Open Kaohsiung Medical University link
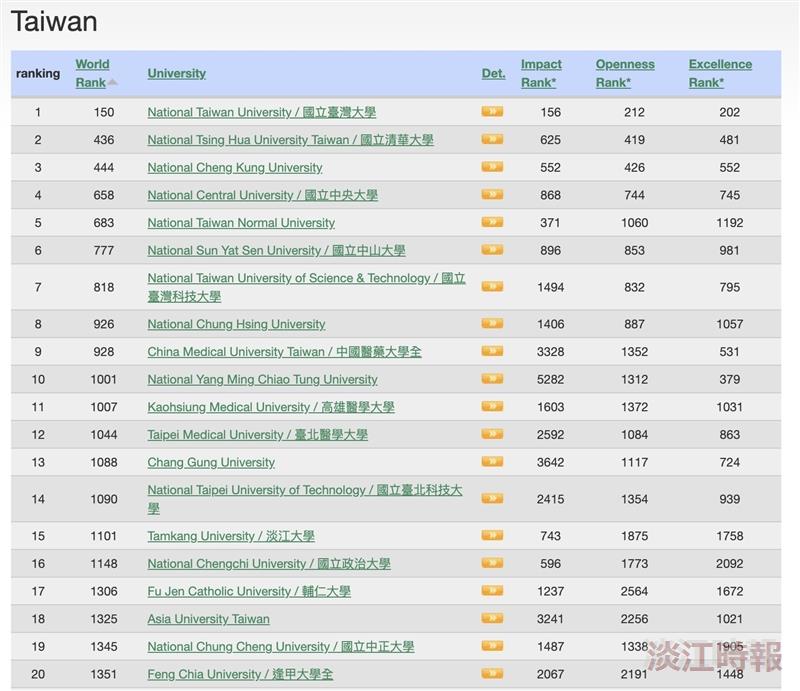The width and height of the screenshot is (800, 691). coord(271,407)
